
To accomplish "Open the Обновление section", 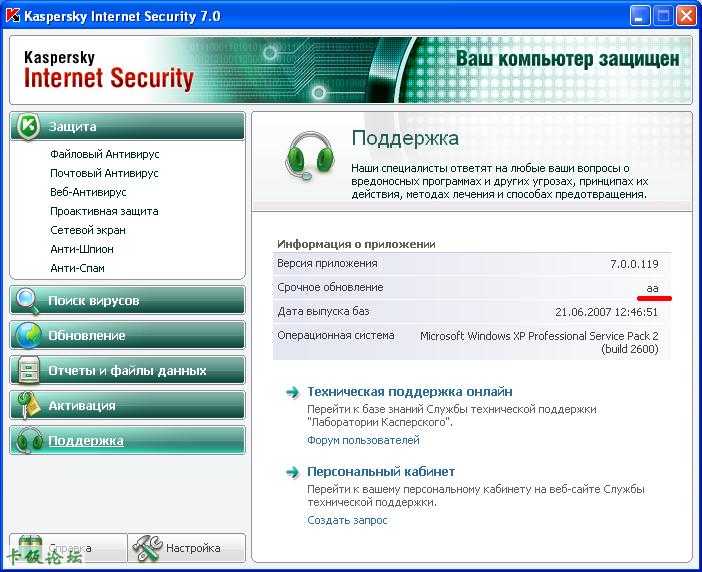I will (127, 335).
